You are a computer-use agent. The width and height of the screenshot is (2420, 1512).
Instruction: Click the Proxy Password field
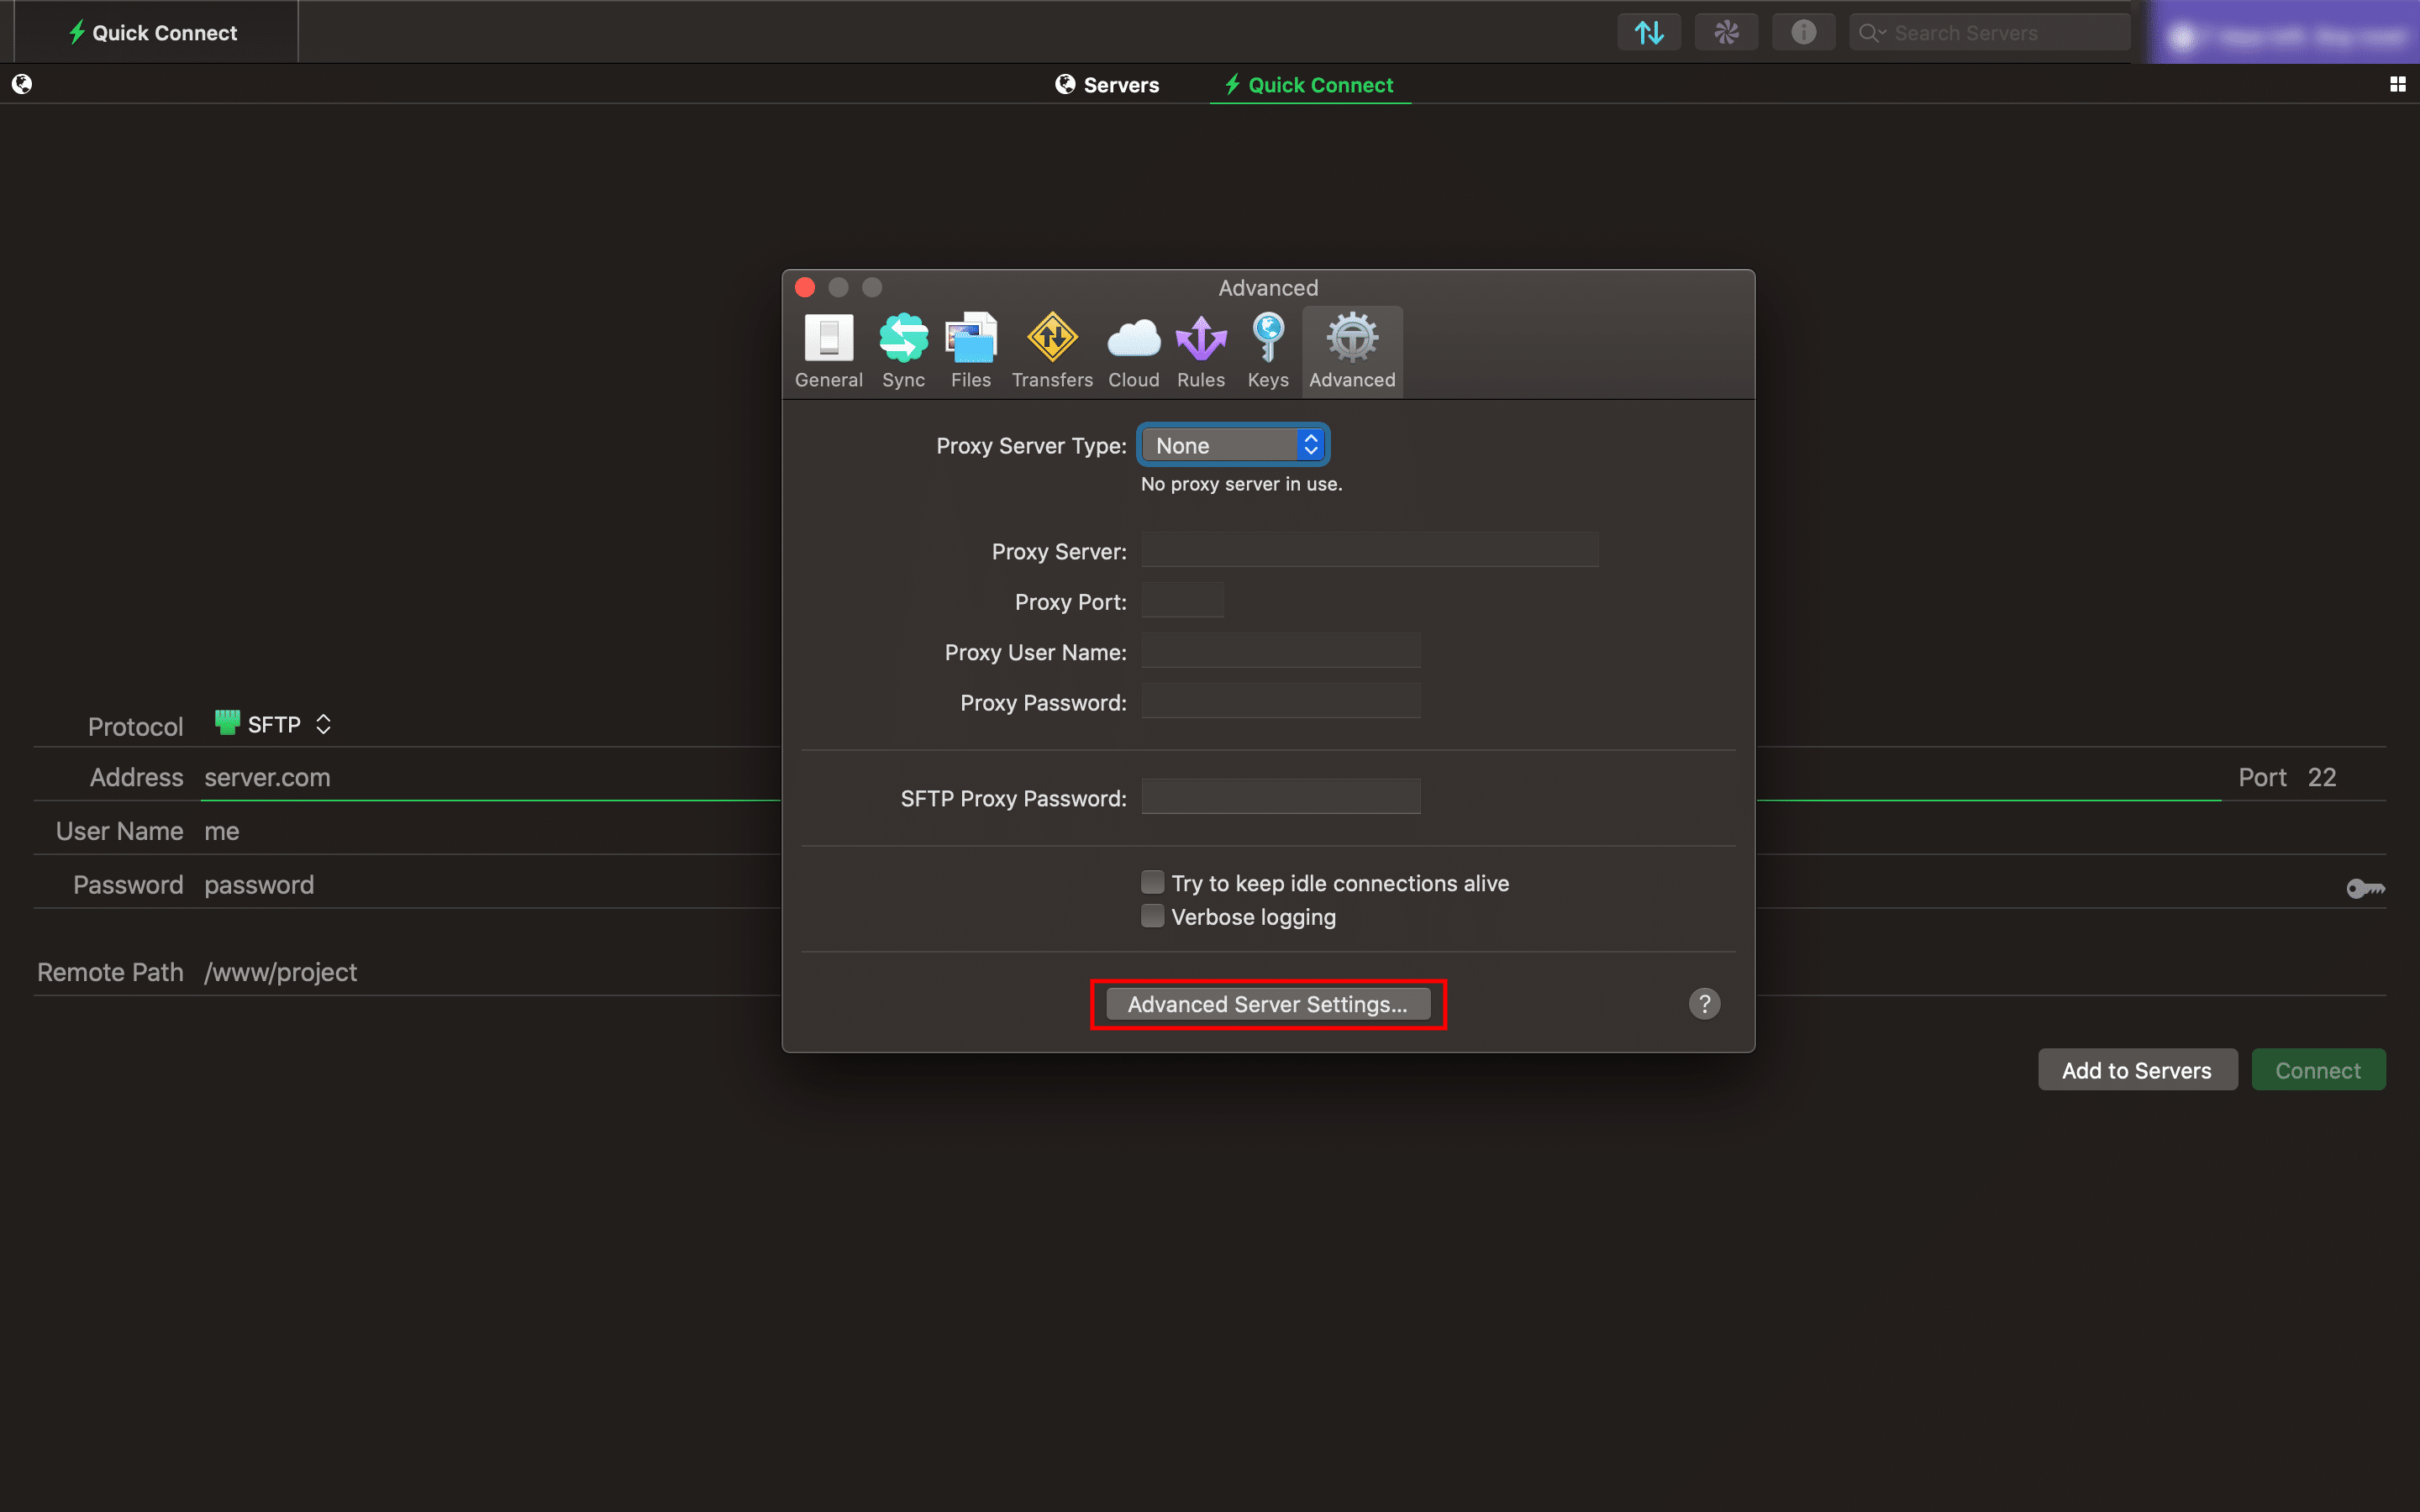tap(1280, 701)
